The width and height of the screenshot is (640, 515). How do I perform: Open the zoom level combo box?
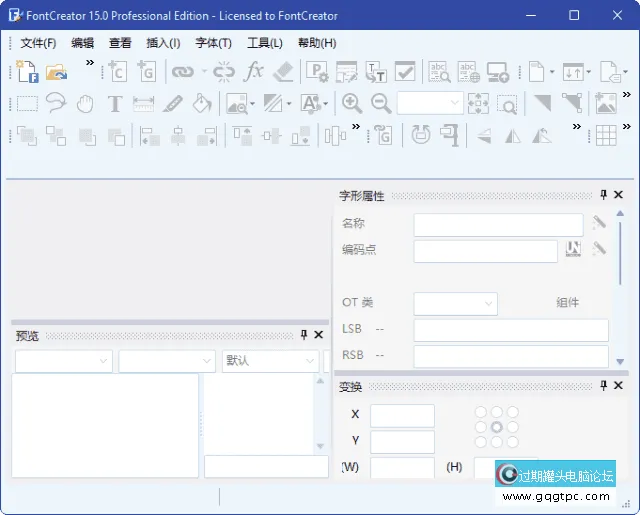(430, 103)
